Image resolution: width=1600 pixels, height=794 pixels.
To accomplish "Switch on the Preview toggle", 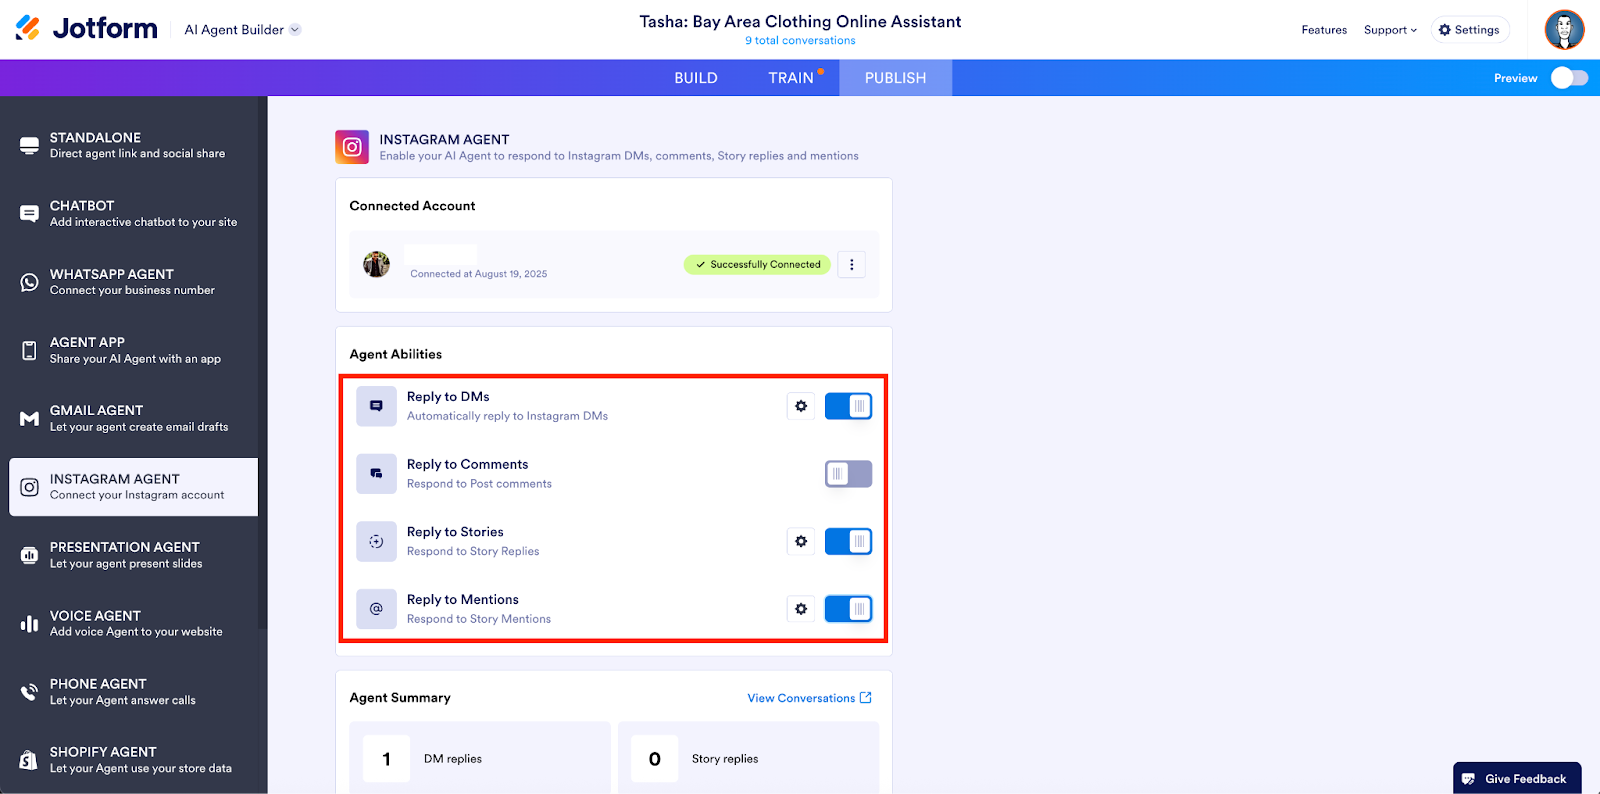I will (1569, 78).
